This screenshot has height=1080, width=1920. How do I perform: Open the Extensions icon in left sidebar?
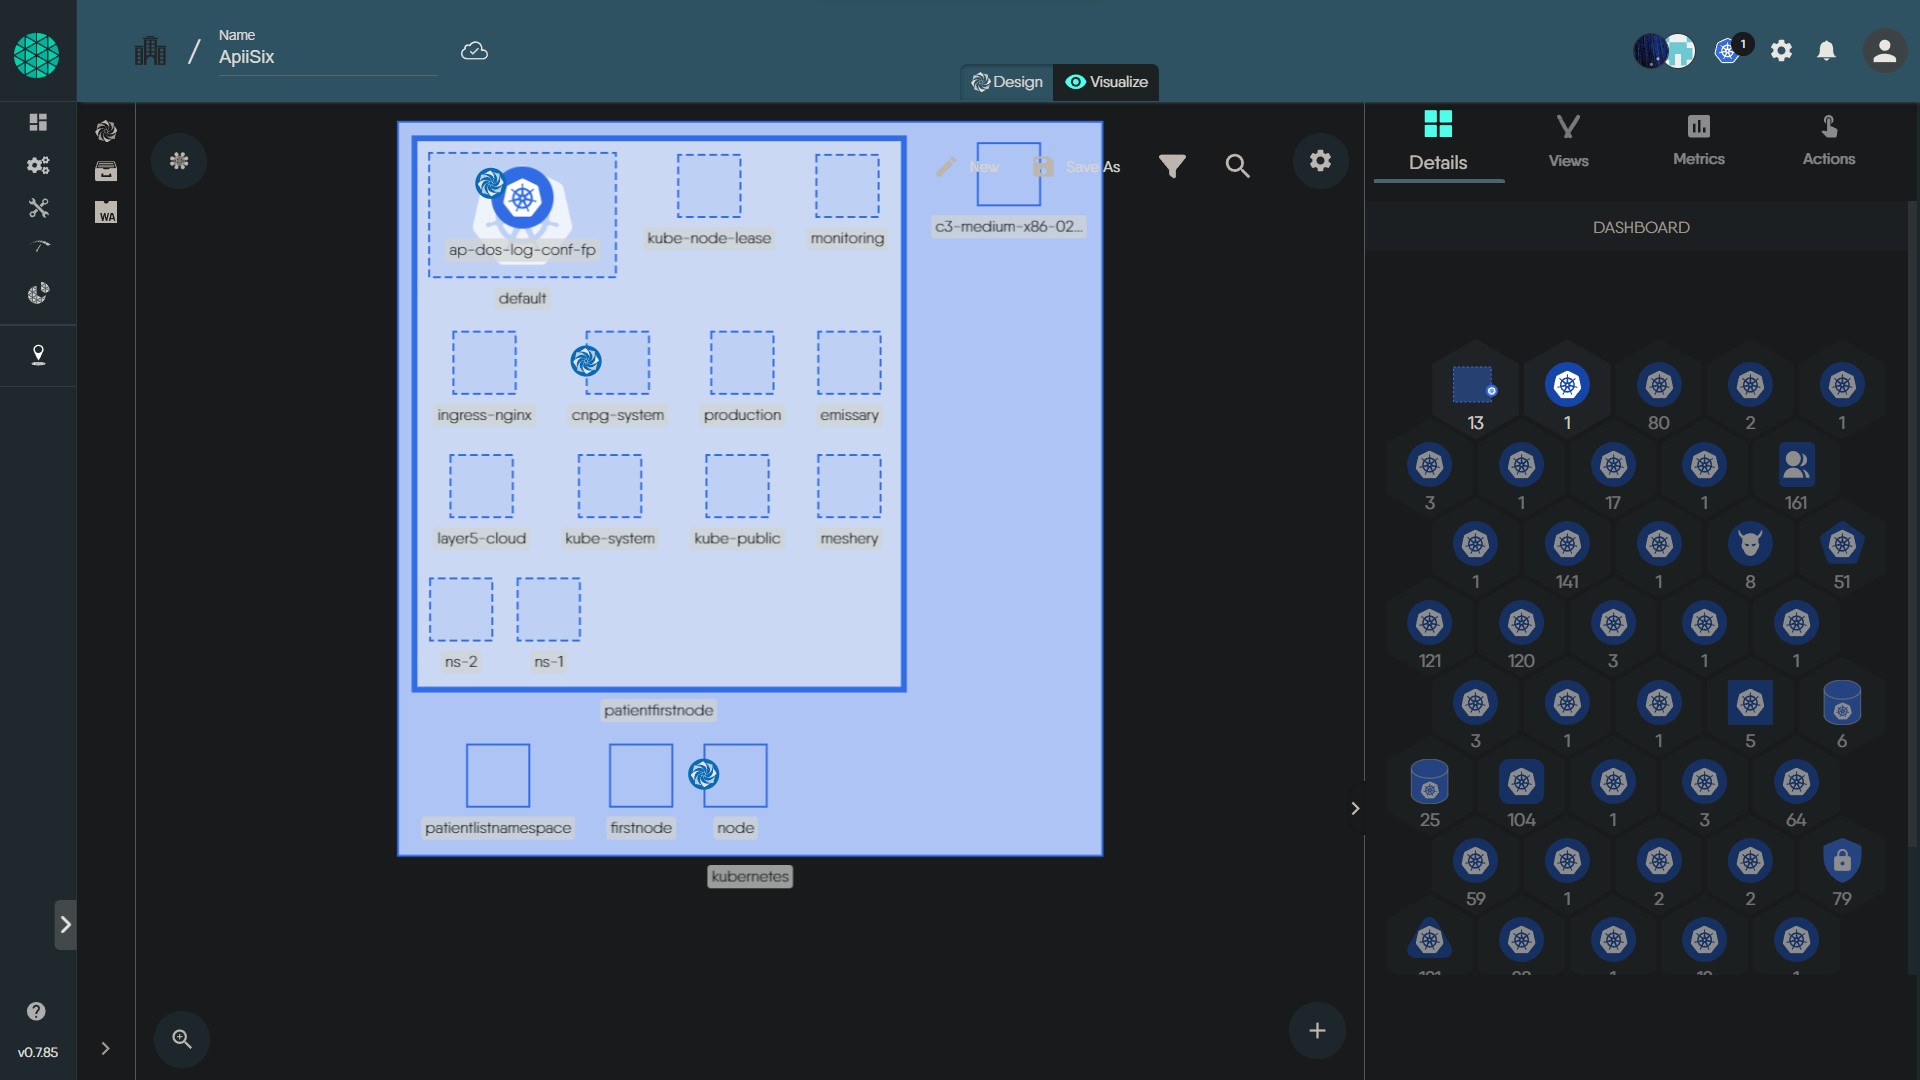(38, 293)
